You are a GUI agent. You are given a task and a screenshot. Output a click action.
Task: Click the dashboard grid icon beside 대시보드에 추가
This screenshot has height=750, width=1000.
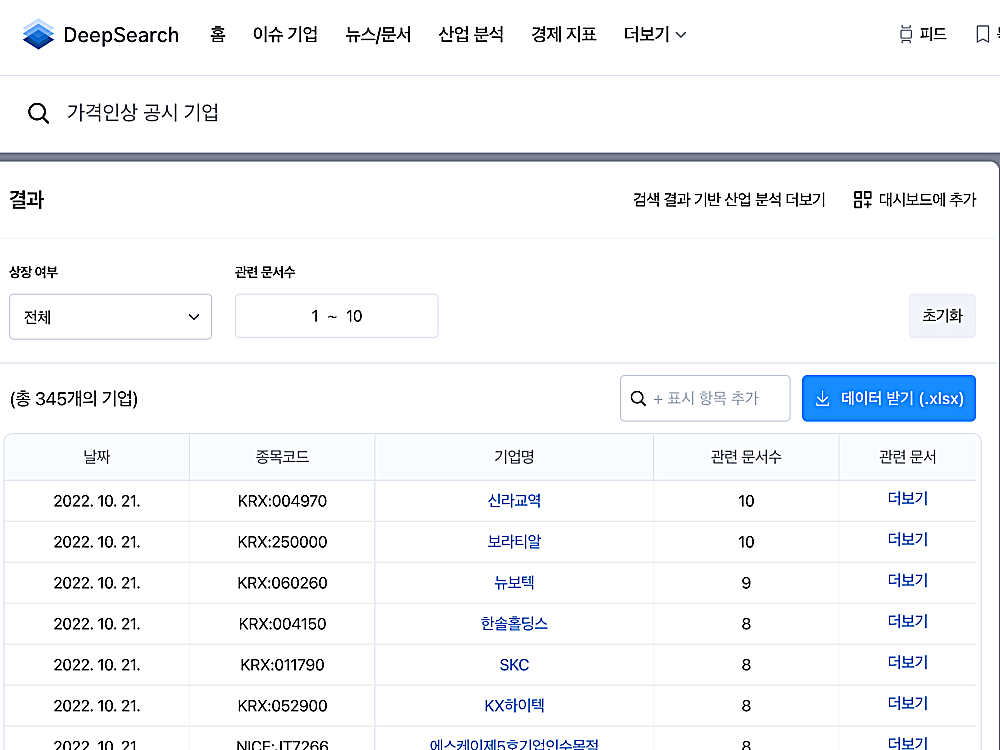tap(862, 199)
